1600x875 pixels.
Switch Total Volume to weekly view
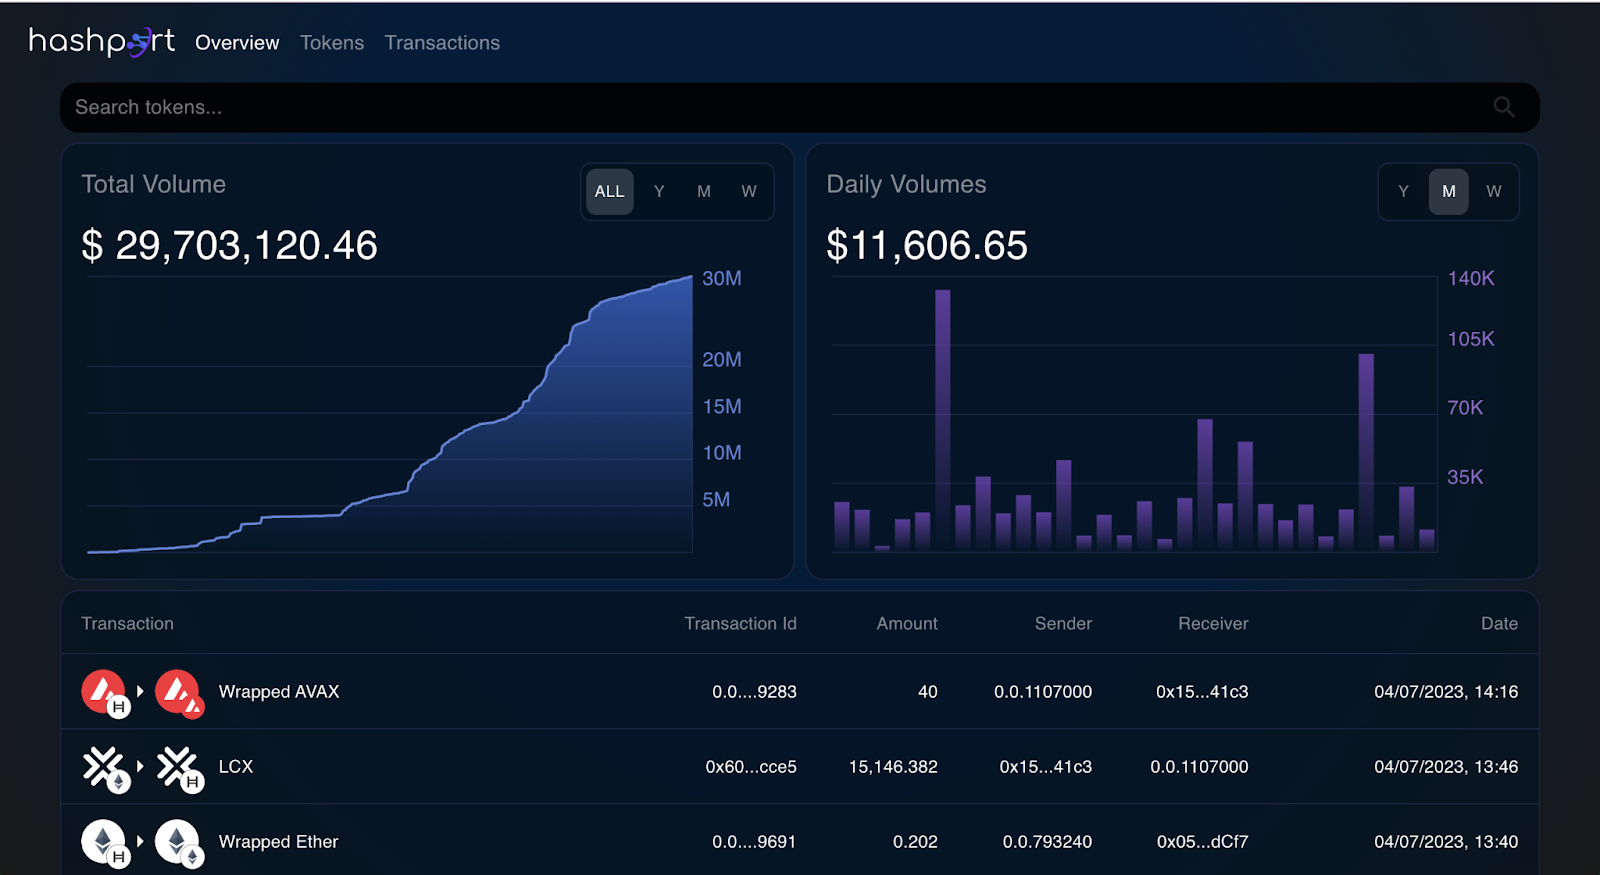pos(749,191)
